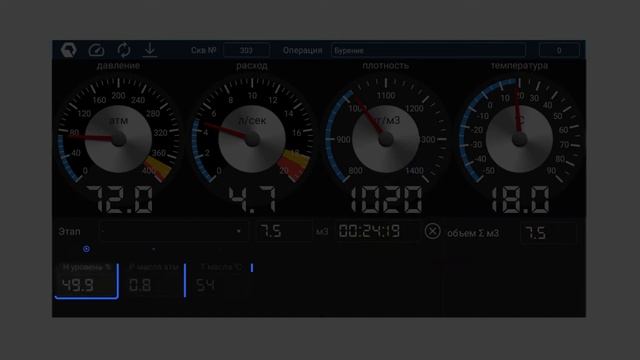This screenshot has width=640, height=360.
Task: Click the Скв № label
Action: click(204, 50)
